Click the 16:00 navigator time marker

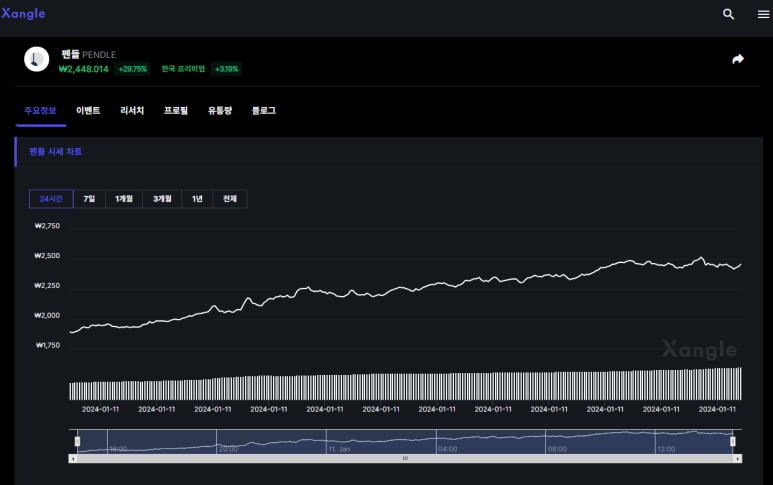point(118,449)
